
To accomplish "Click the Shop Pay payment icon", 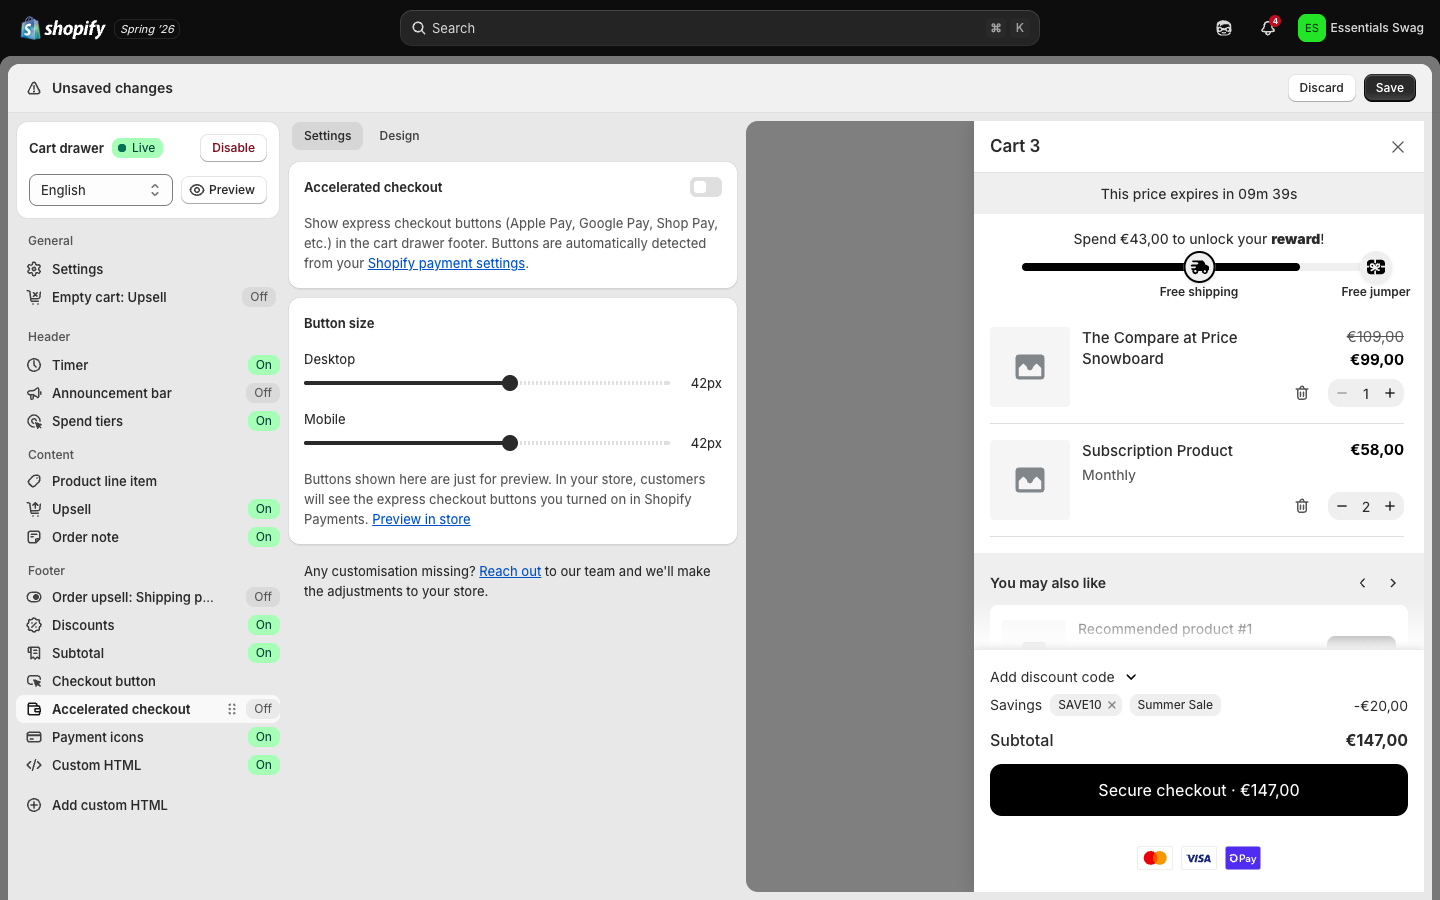I will point(1243,858).
